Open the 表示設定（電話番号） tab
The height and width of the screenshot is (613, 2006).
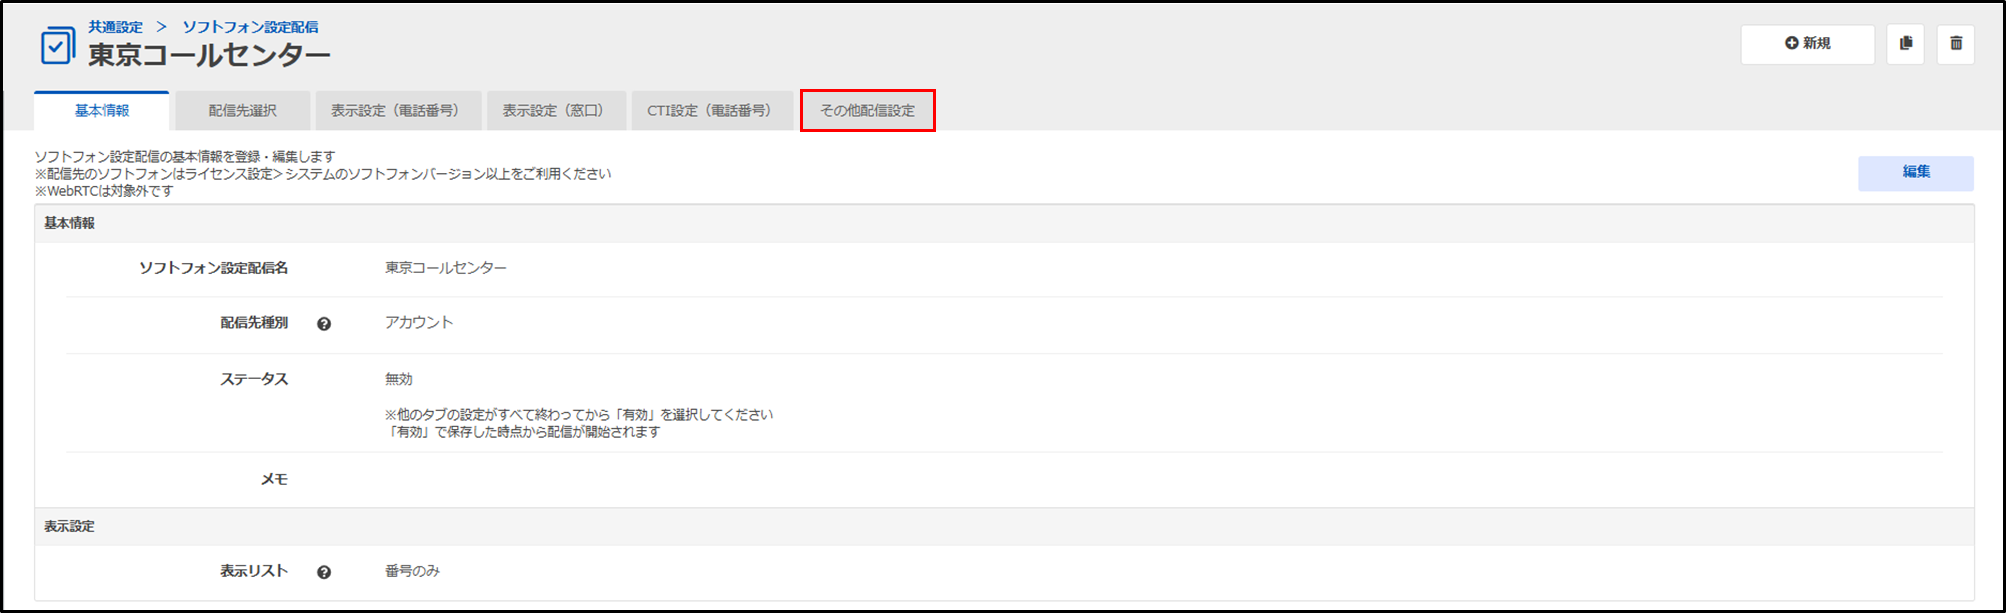pyautogui.click(x=398, y=111)
